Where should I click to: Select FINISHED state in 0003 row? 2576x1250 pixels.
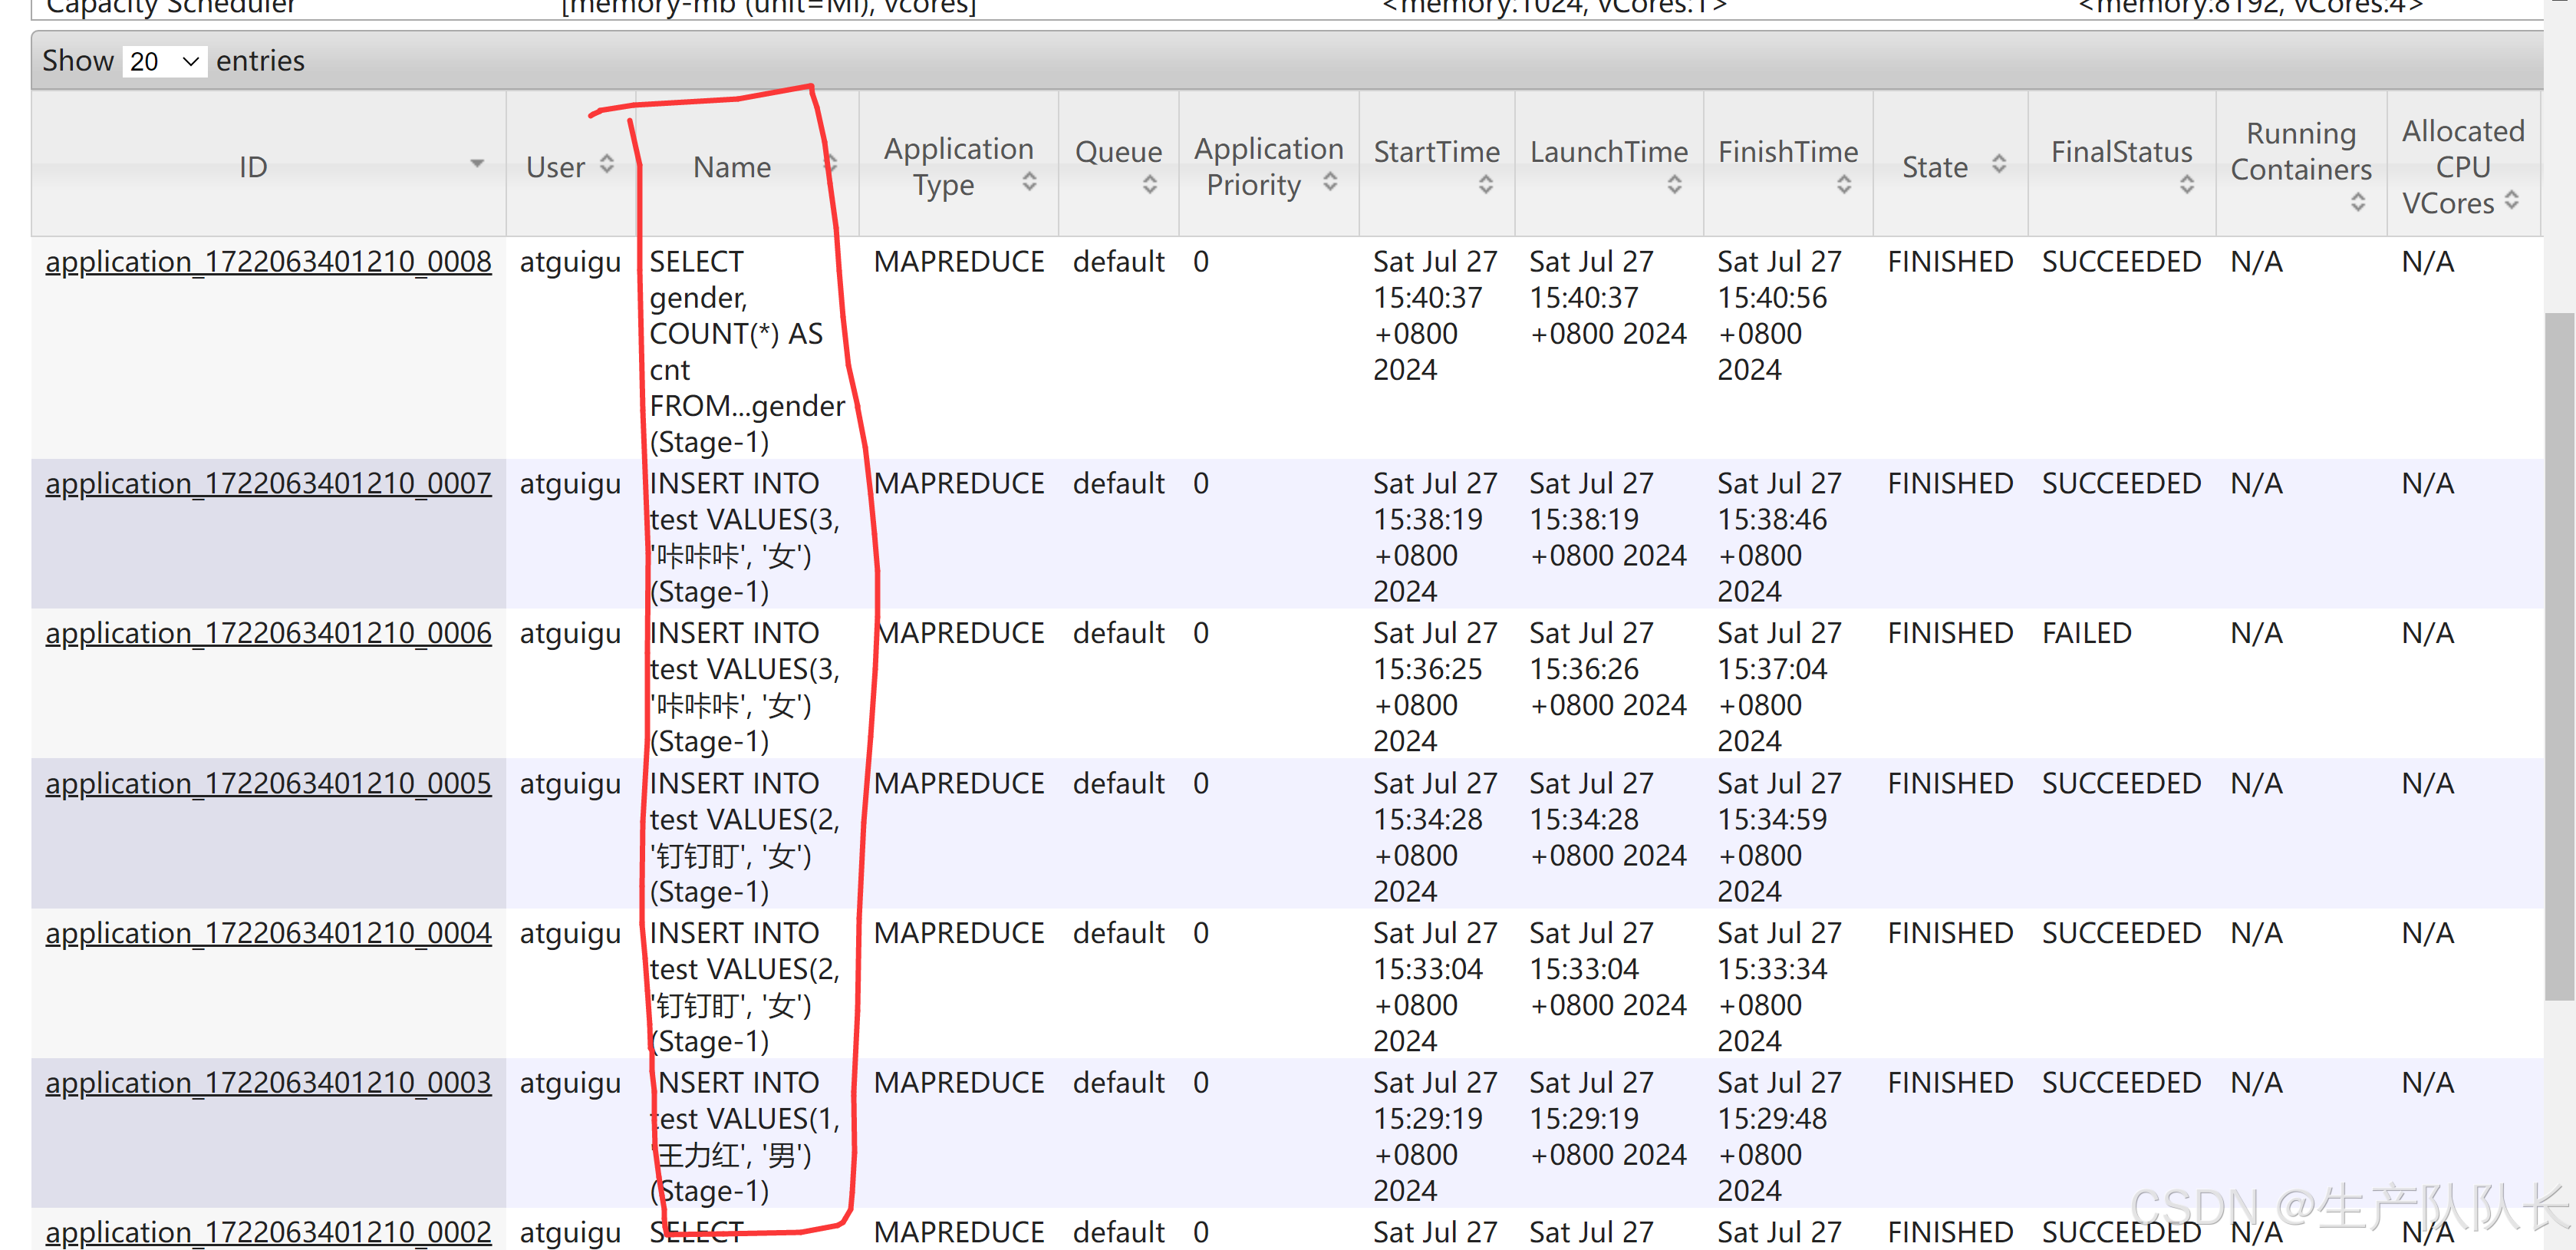[1950, 1084]
